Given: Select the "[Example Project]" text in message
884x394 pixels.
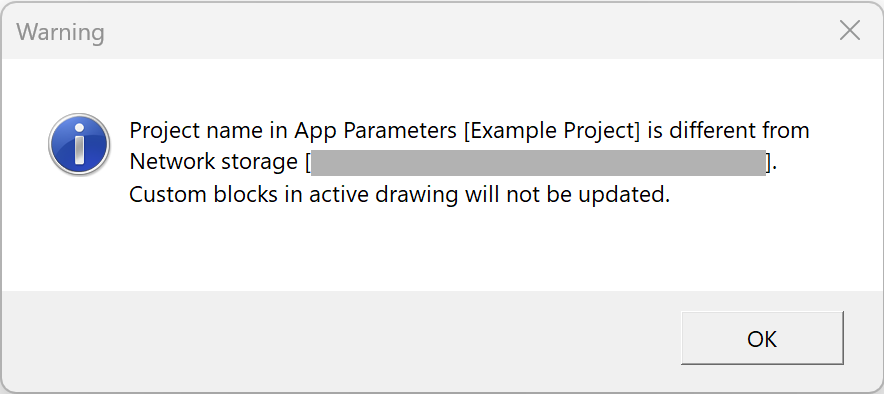Looking at the screenshot, I should [x=552, y=131].
